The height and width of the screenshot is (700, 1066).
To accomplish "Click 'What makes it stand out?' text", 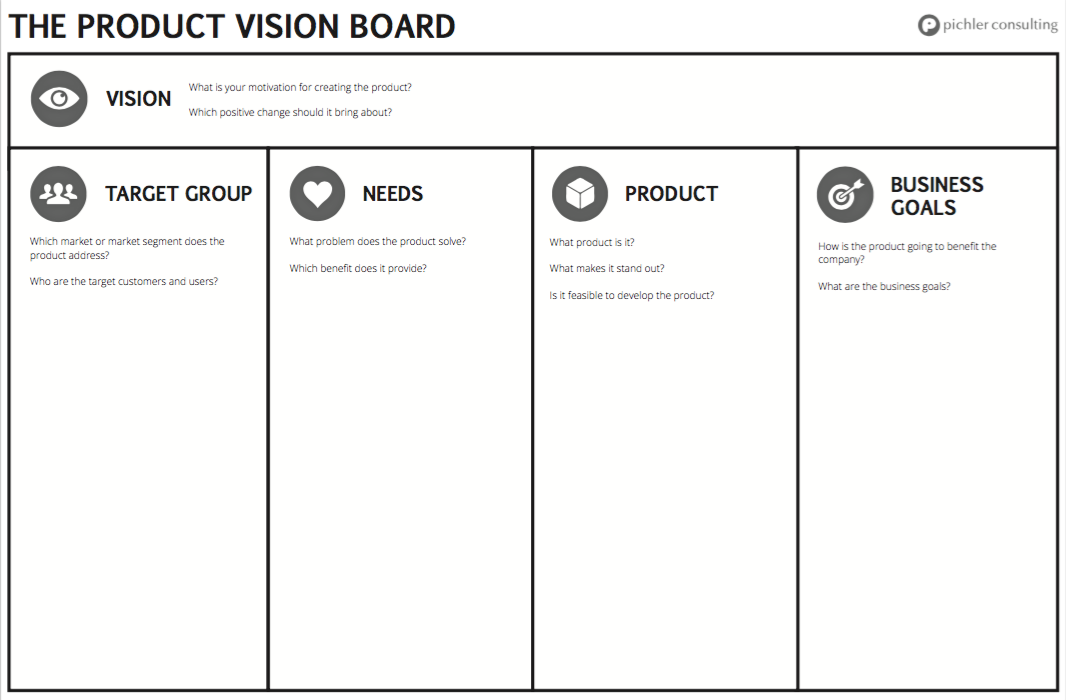I will click(x=606, y=268).
